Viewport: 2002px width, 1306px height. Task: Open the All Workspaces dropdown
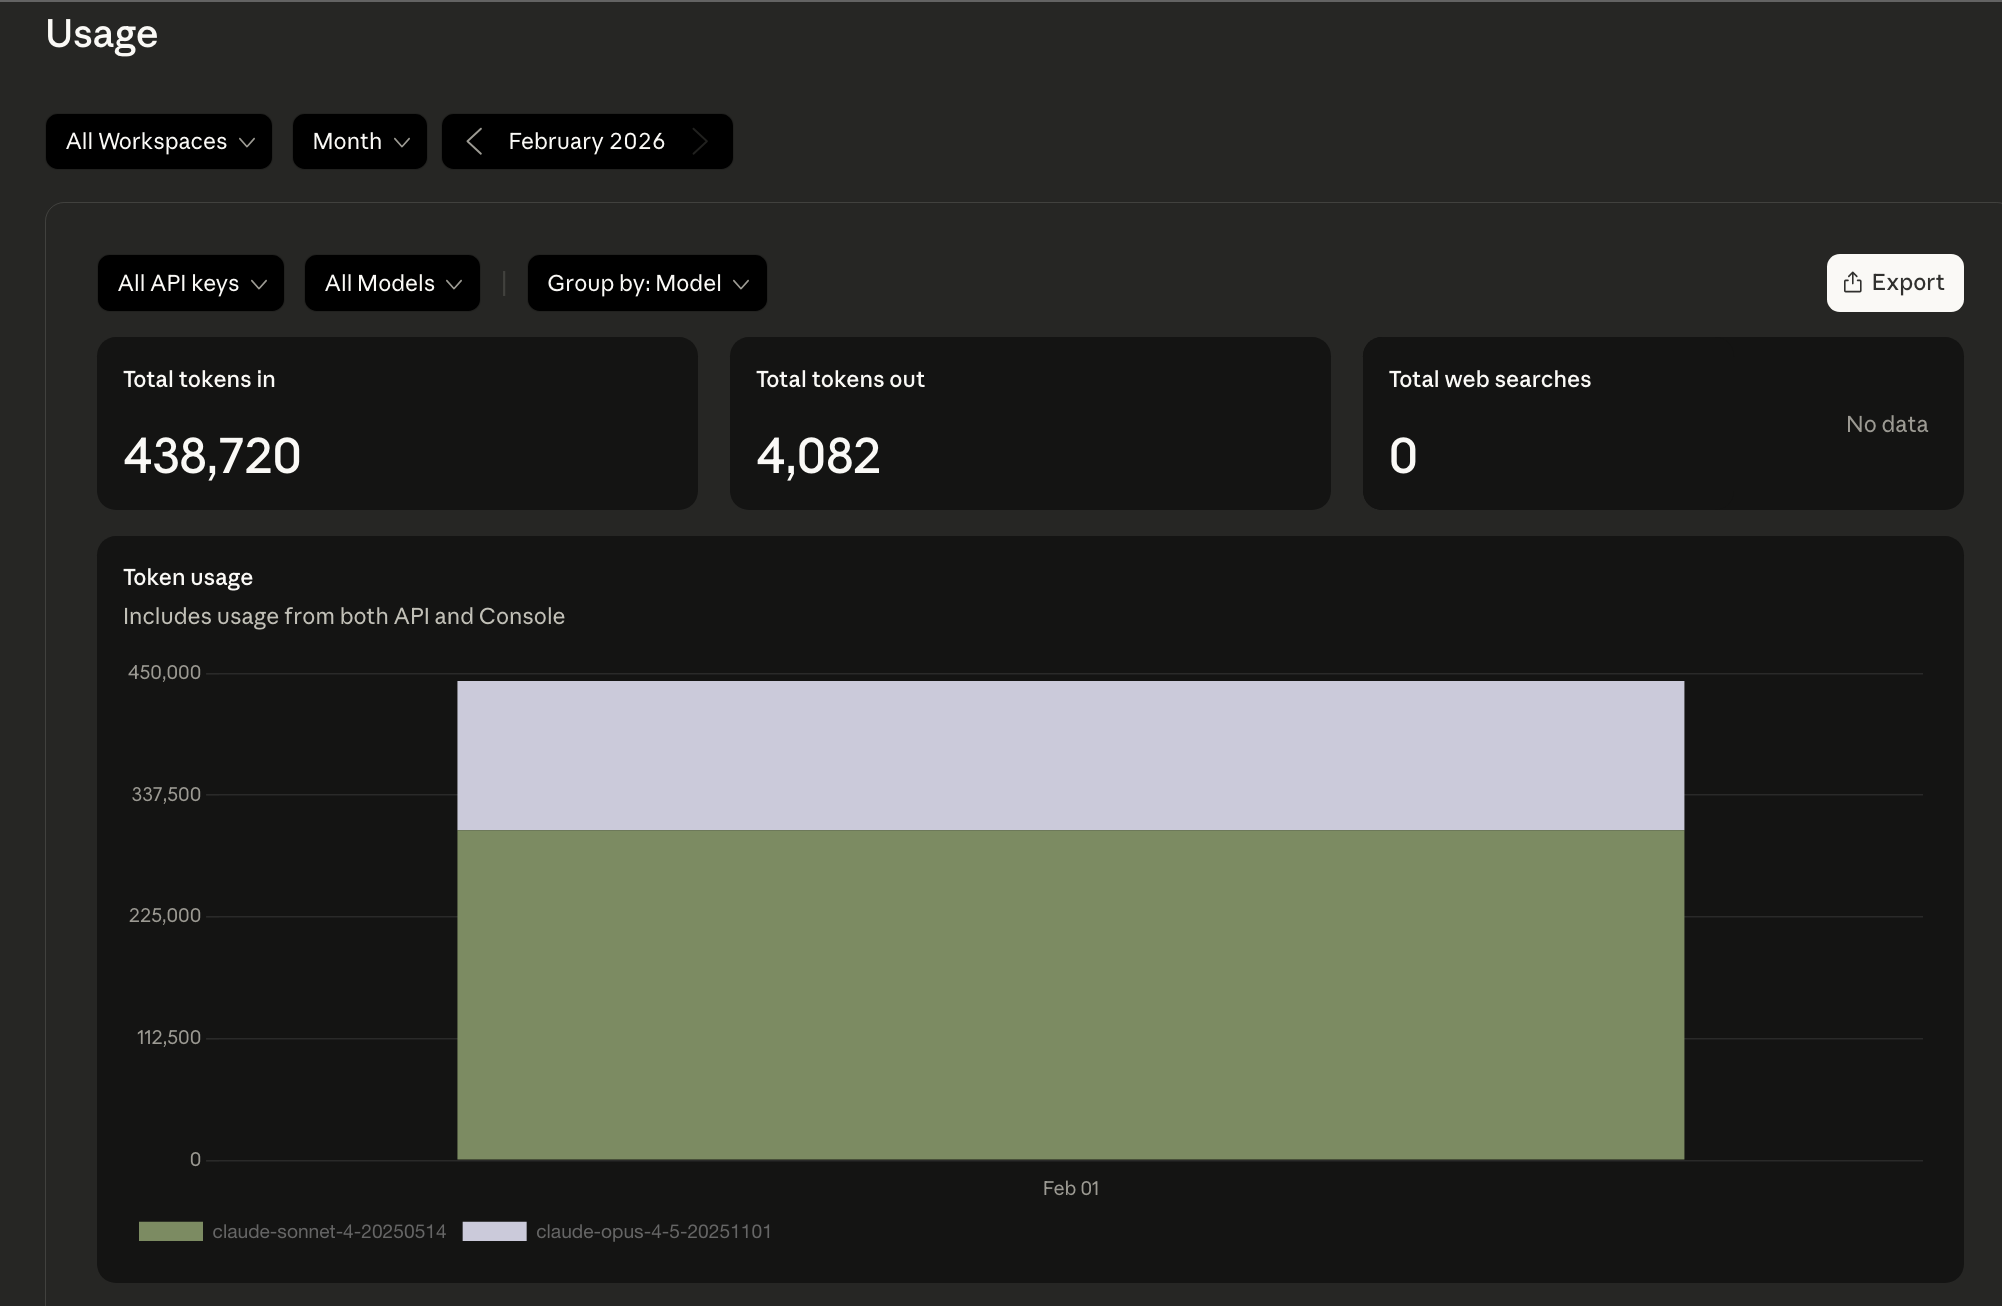[x=157, y=141]
